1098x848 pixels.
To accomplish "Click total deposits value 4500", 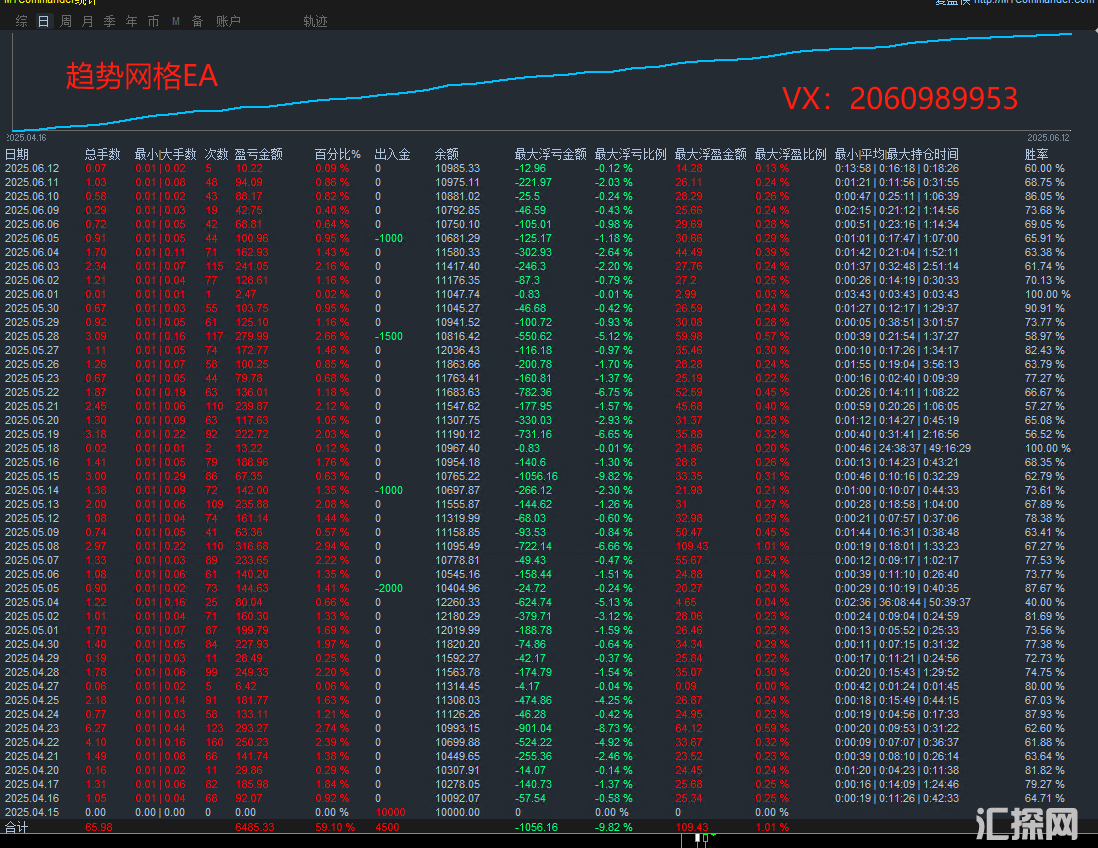I will click(387, 828).
